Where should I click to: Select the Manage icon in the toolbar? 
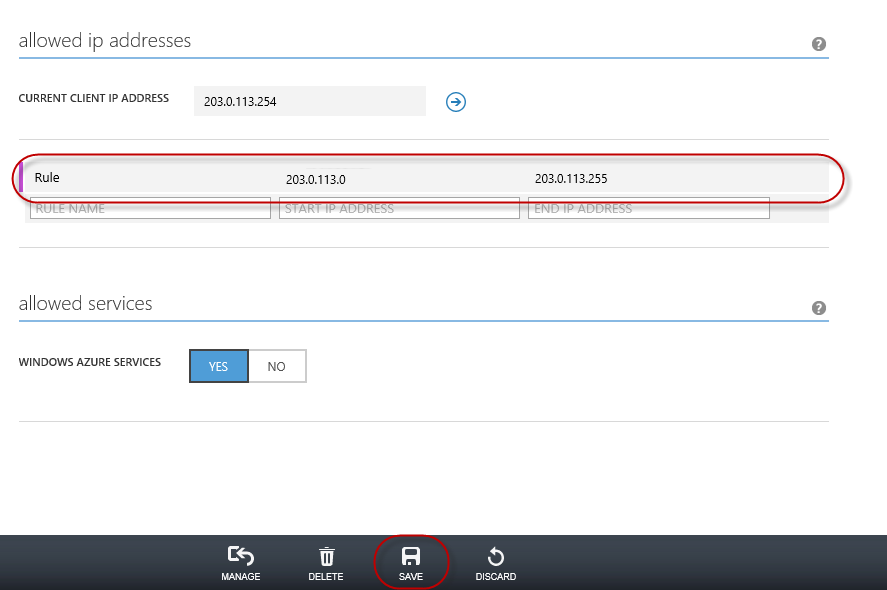240,555
